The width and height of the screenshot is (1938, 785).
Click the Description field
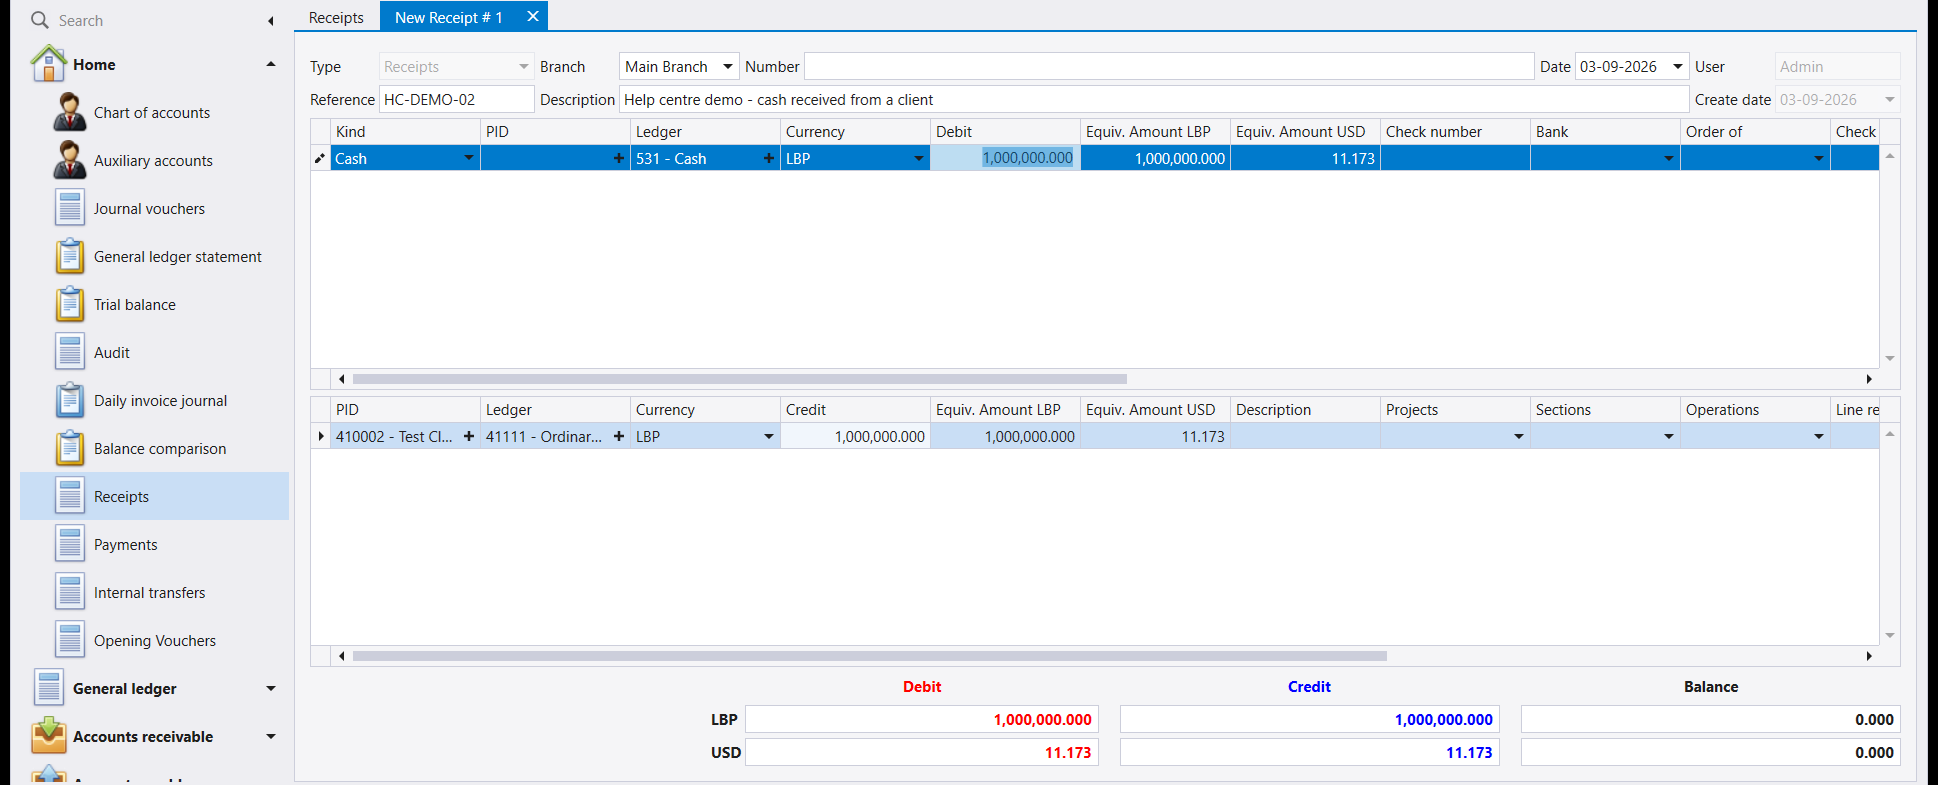pos(1154,100)
